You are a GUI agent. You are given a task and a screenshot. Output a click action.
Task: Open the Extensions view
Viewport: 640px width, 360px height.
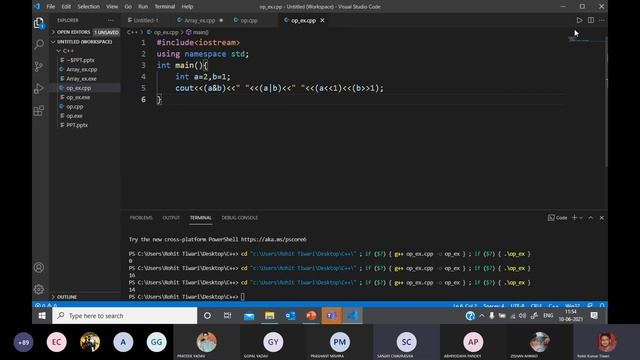[x=39, y=110]
